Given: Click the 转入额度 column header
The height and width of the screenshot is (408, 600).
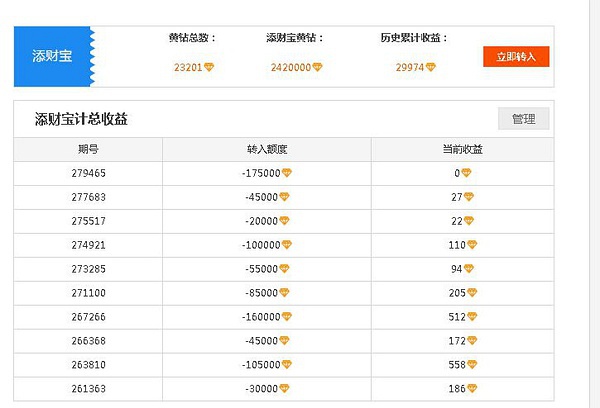Looking at the screenshot, I should pyautogui.click(x=267, y=149).
